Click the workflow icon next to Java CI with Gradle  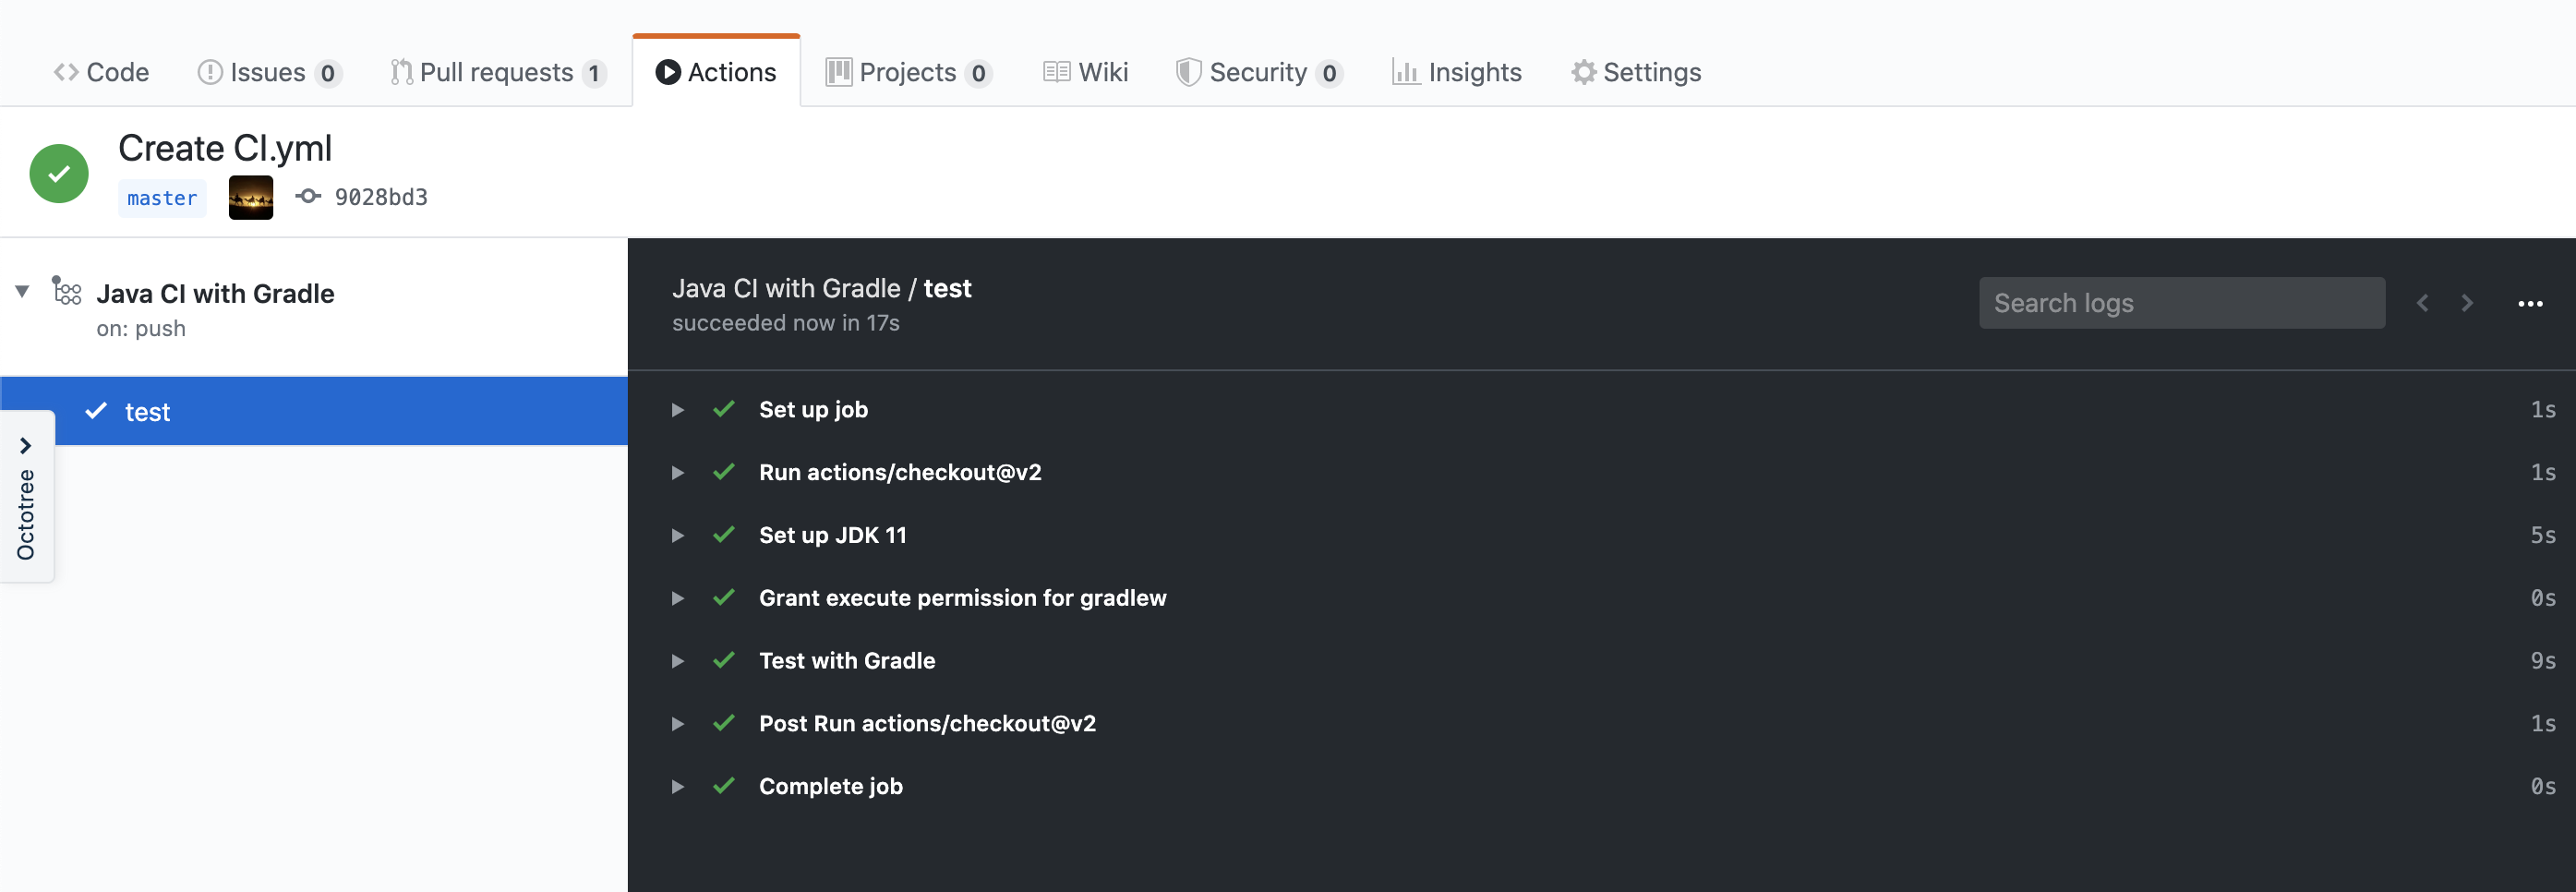point(67,291)
